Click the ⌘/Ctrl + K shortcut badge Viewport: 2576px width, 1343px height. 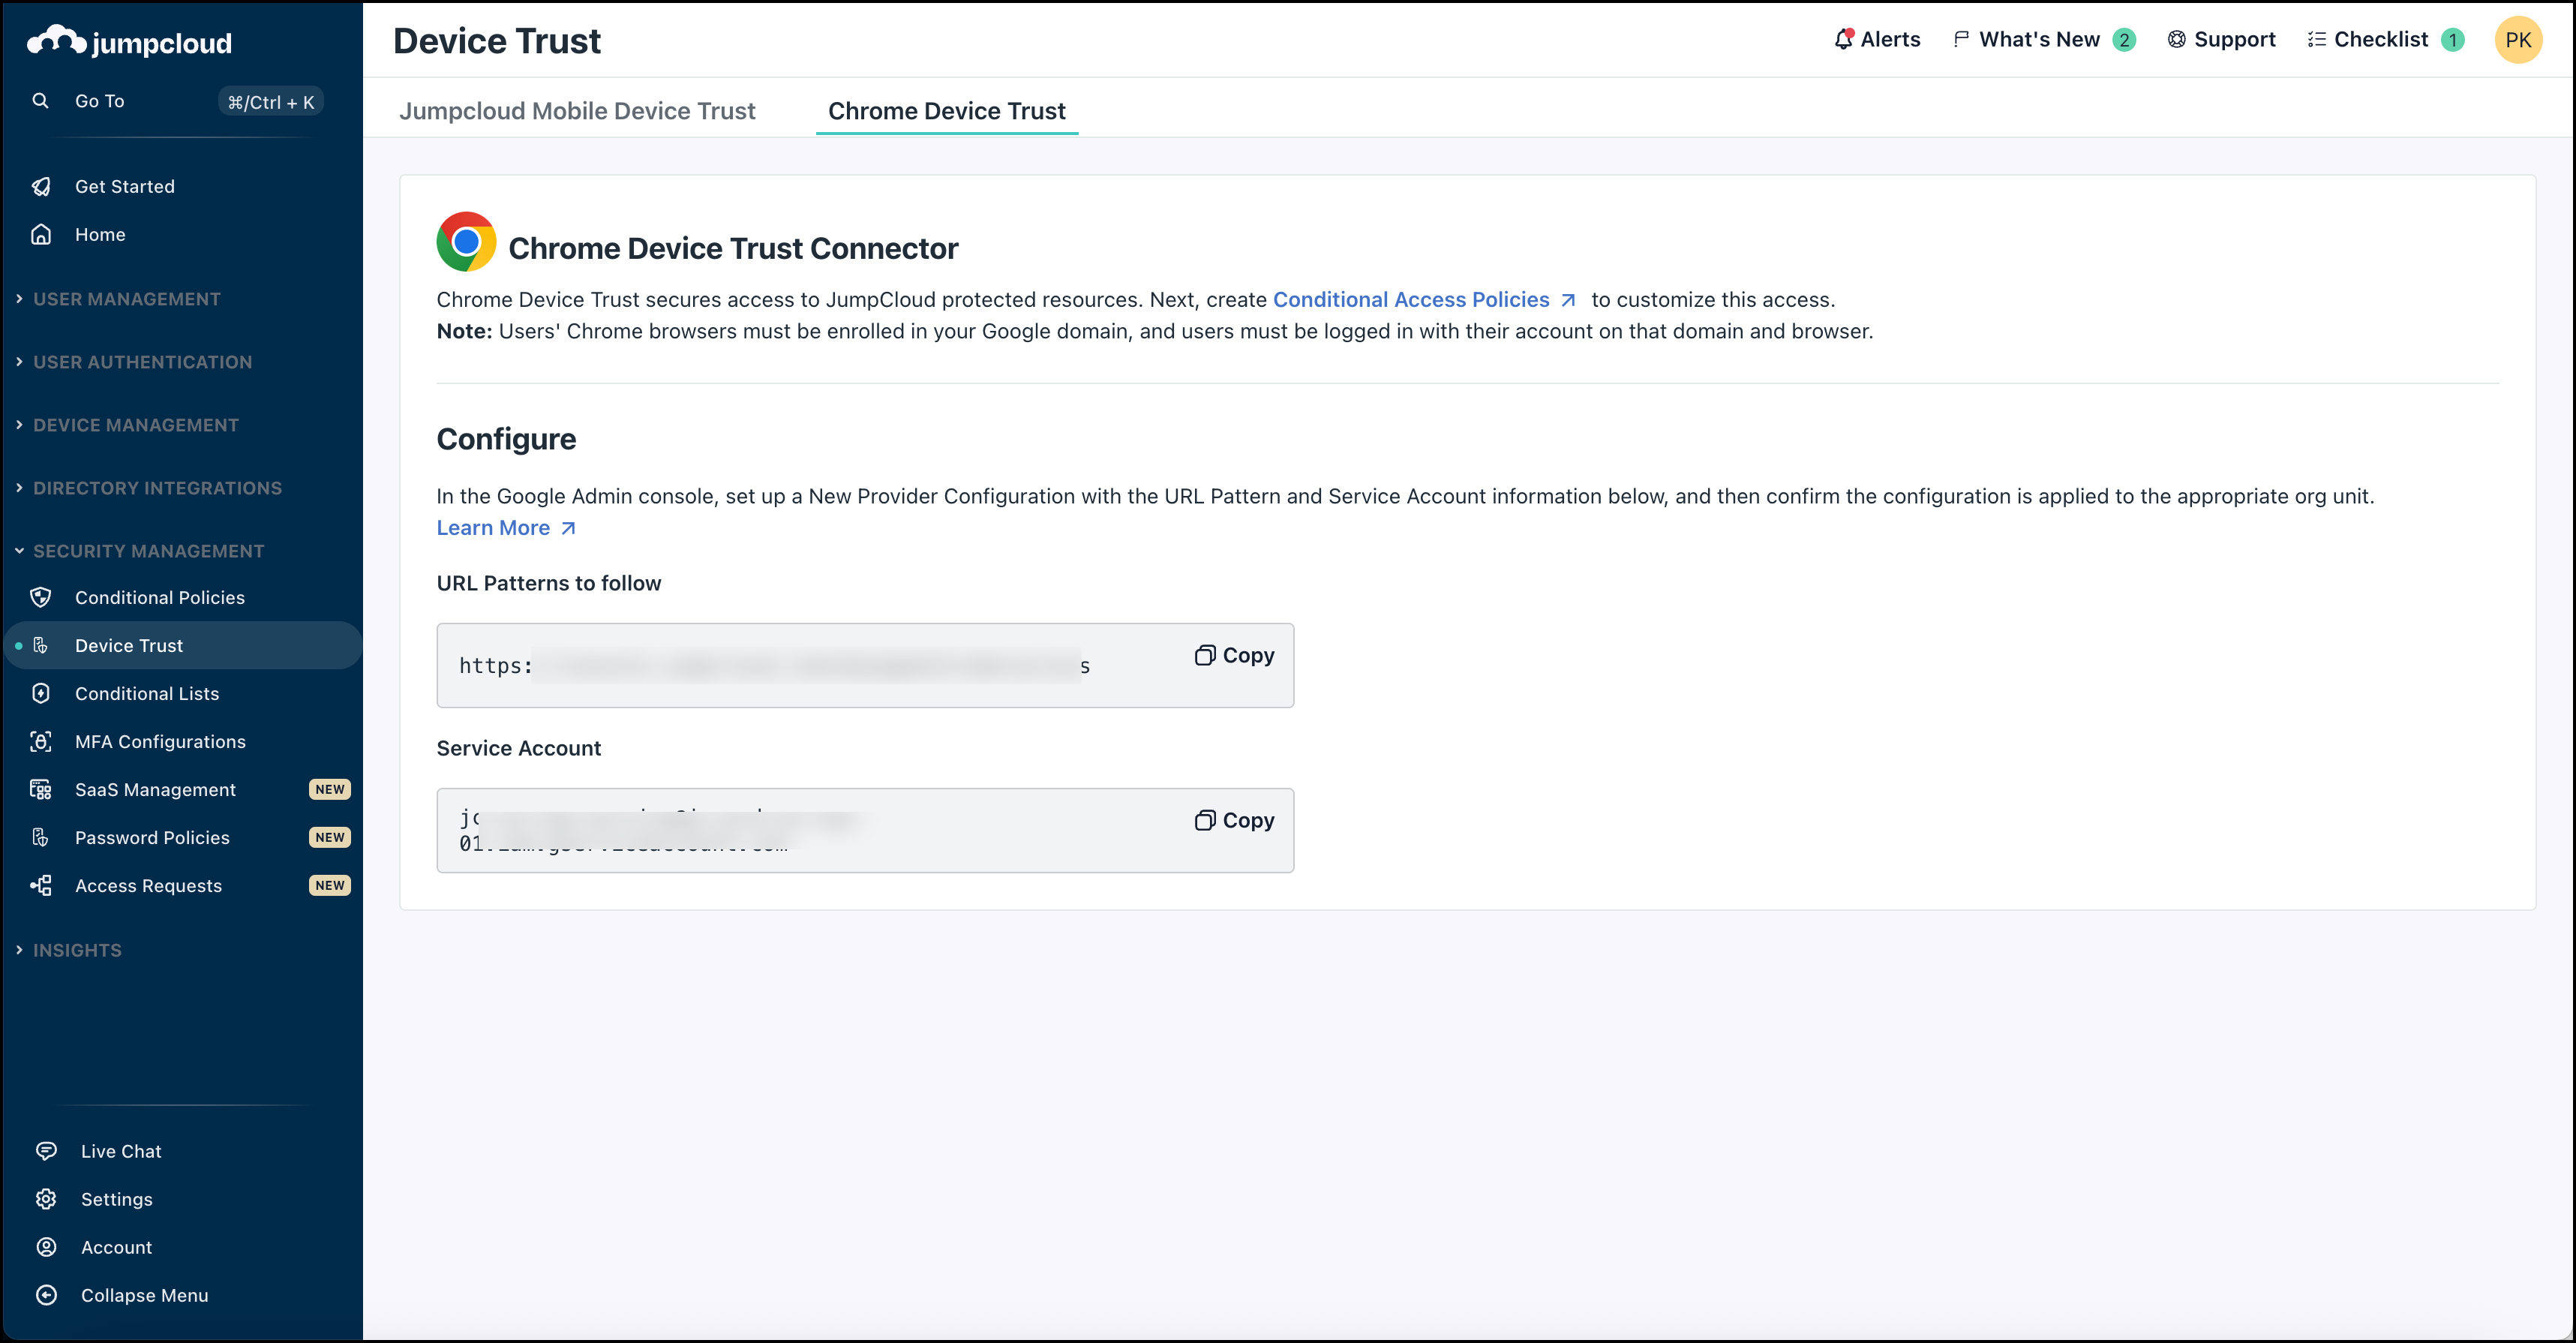(271, 102)
